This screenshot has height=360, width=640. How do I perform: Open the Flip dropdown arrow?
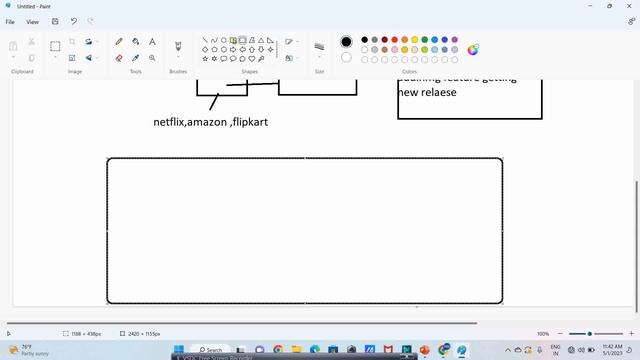pos(98,58)
